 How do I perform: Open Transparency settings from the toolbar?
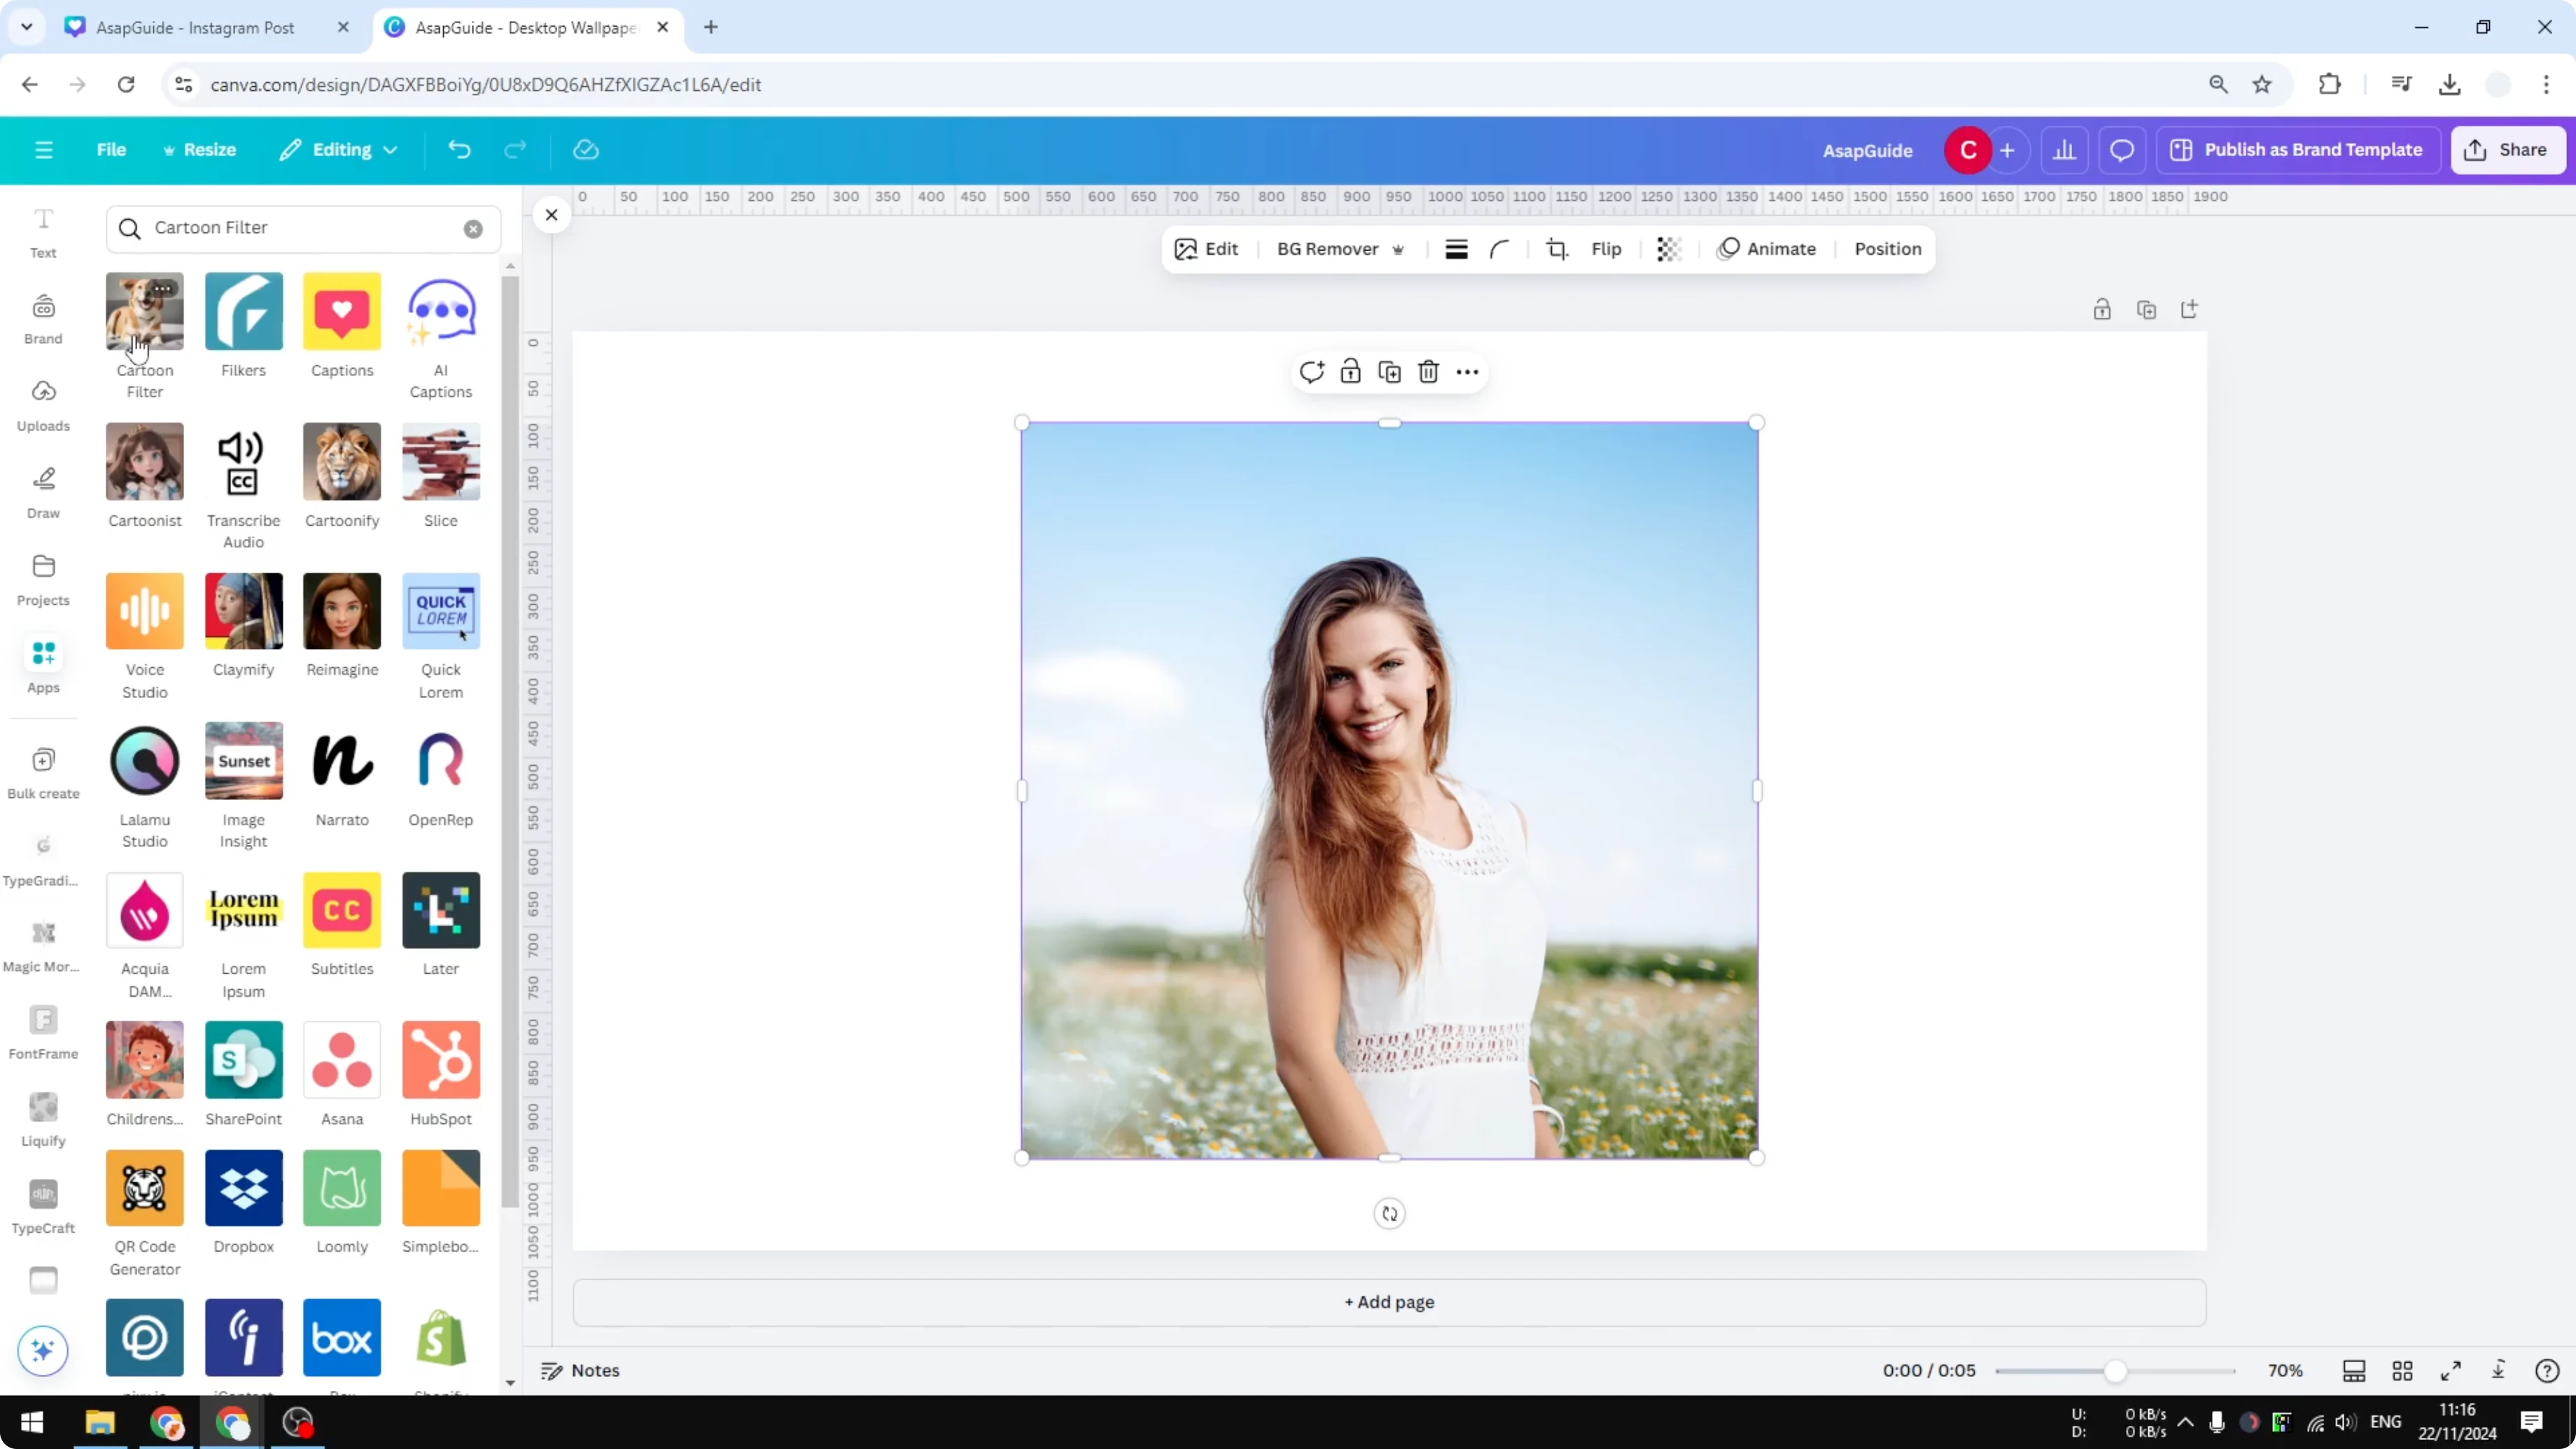click(1668, 249)
